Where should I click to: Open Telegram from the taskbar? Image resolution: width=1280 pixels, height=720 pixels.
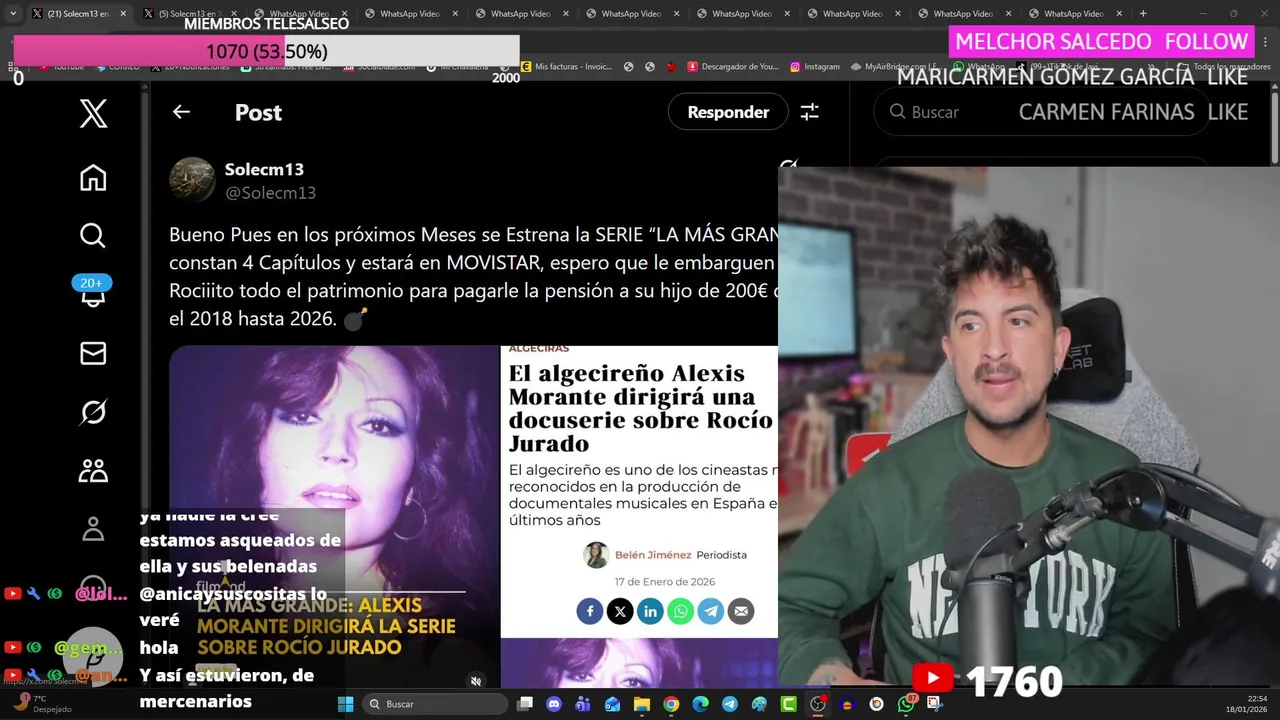click(x=730, y=704)
